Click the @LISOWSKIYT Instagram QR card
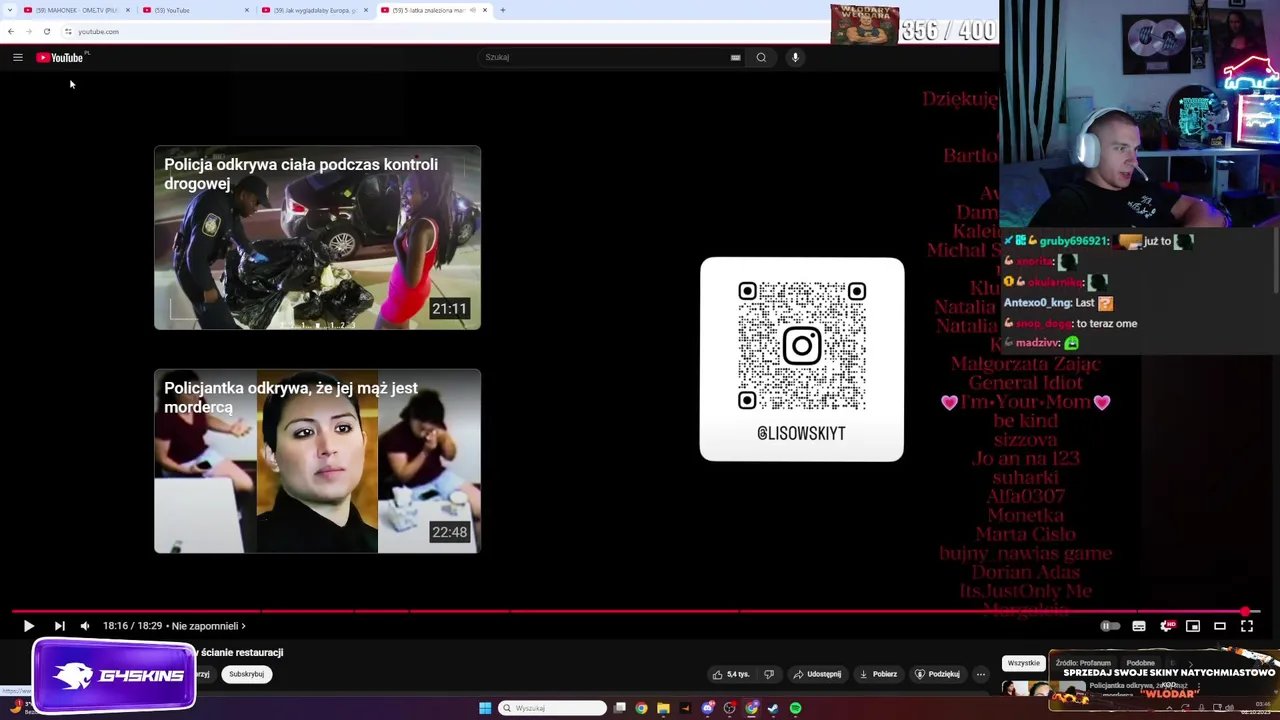Image resolution: width=1280 pixels, height=720 pixels. 802,359
